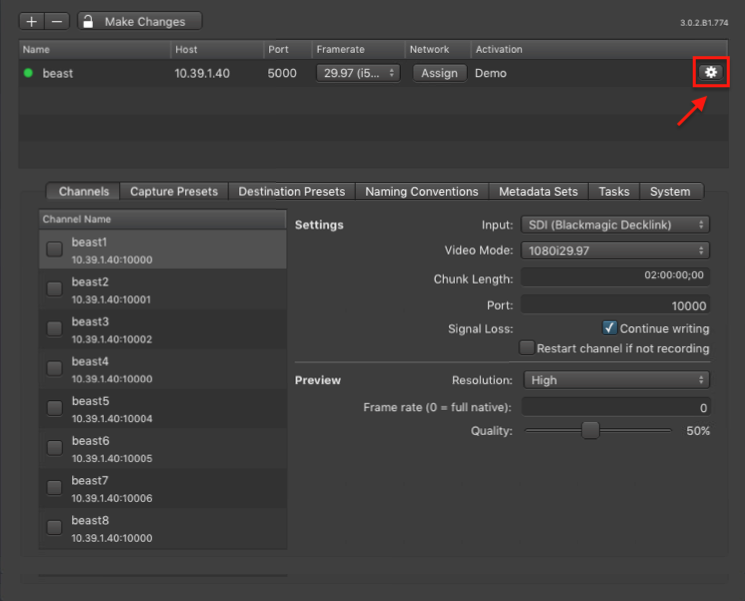The image size is (745, 601).
Task: Select channel row beast7
Action: click(162, 488)
